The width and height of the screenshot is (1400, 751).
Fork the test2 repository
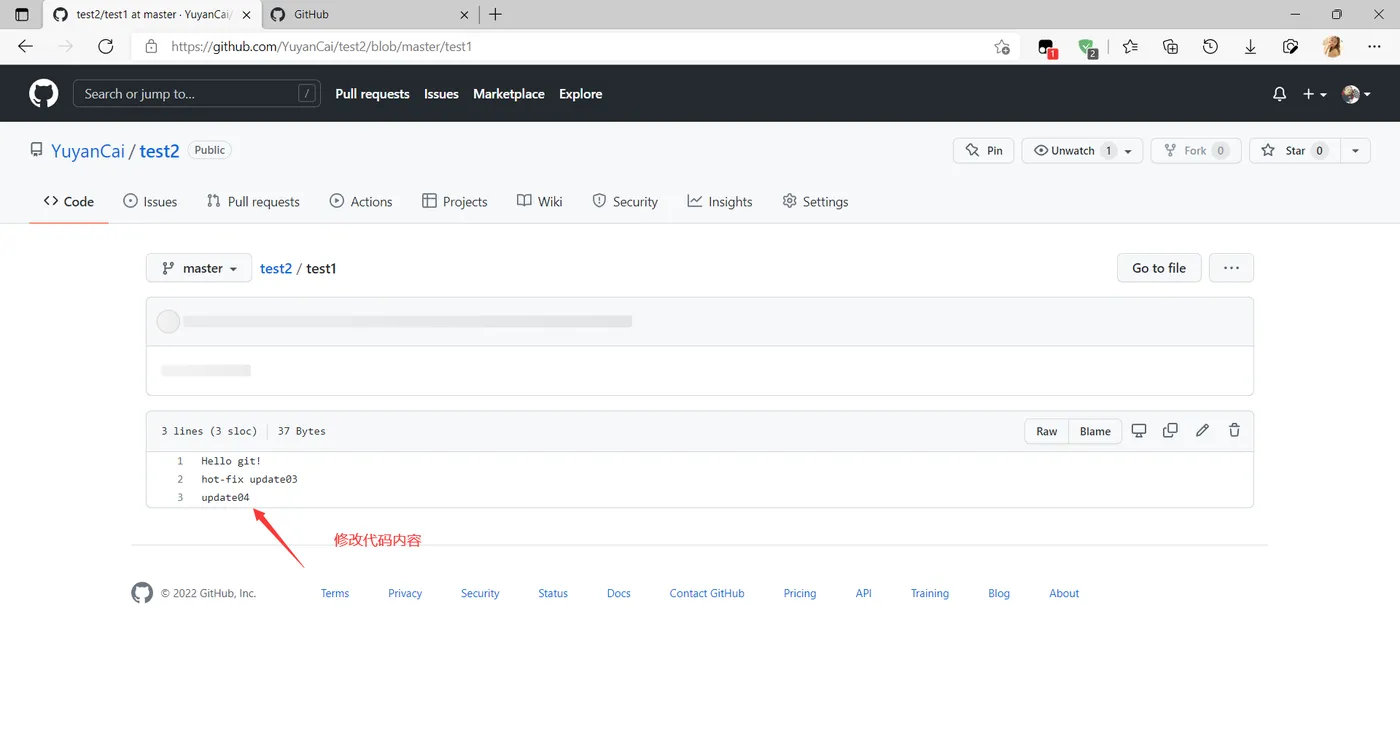click(x=1196, y=151)
